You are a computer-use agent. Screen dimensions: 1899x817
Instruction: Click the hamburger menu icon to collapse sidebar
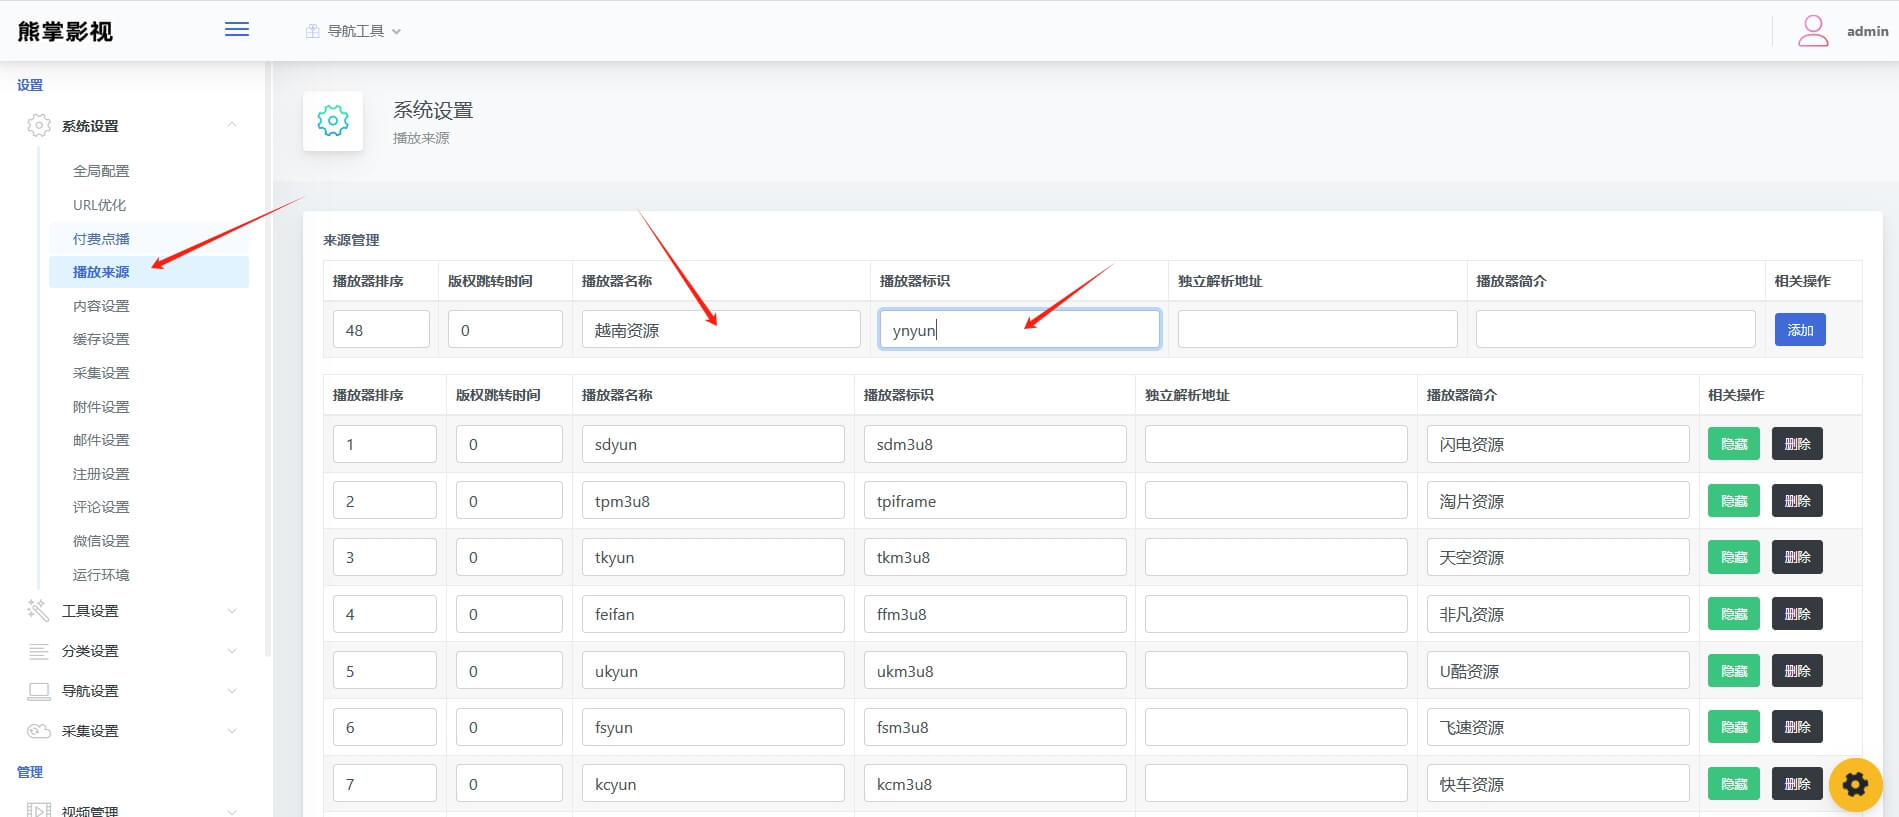click(237, 30)
